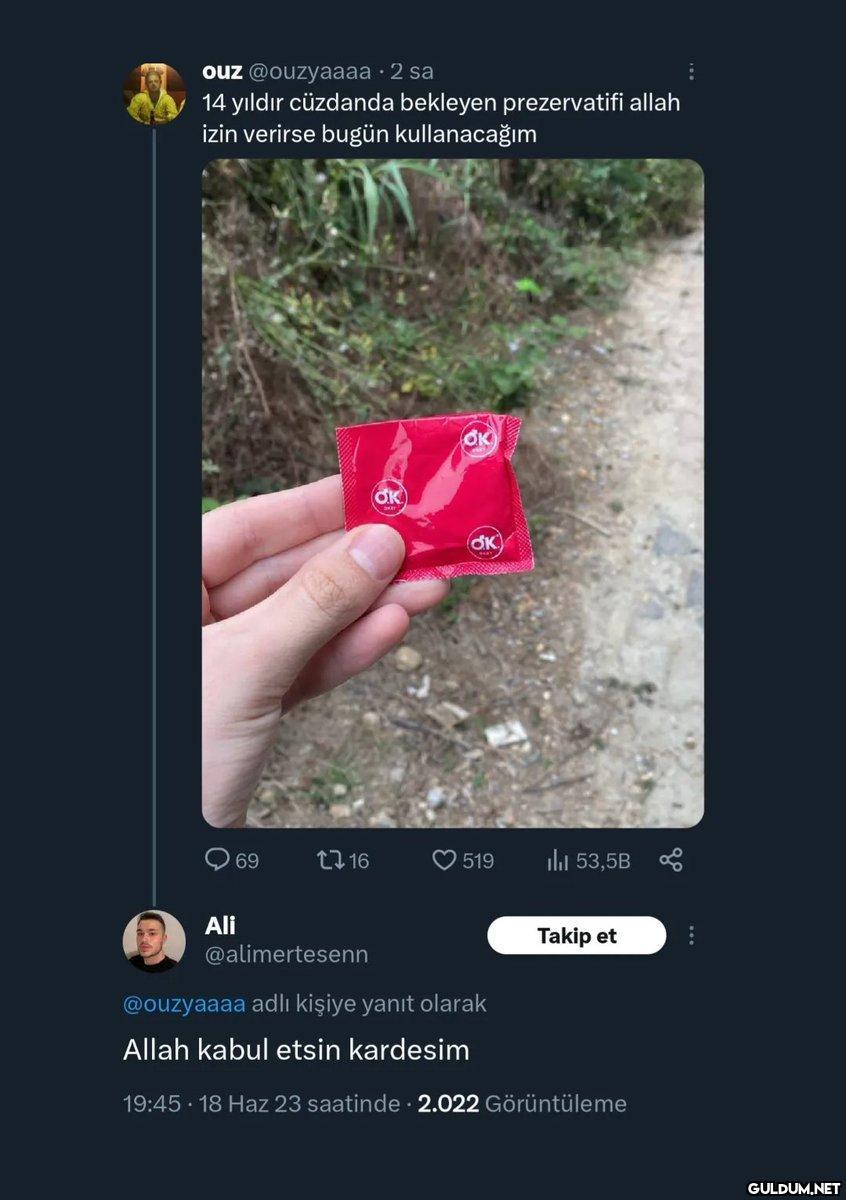Image resolution: width=846 pixels, height=1200 pixels.
Task: Follow the blue @ouzyaaaa reply mention
Action: [x=184, y=1003]
